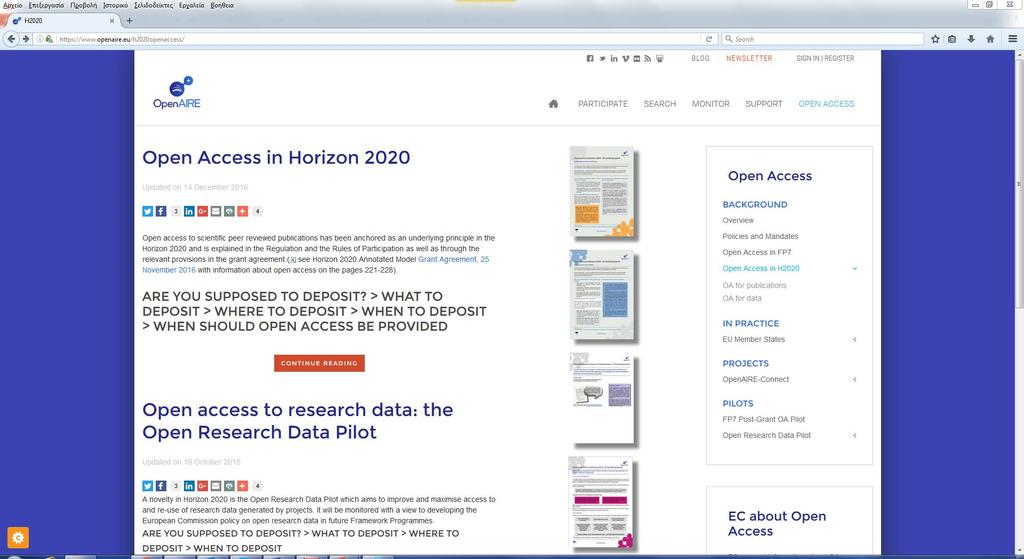Screen dimensions: 1024x559
Task: Click into the browser Search field
Action: click(823, 39)
